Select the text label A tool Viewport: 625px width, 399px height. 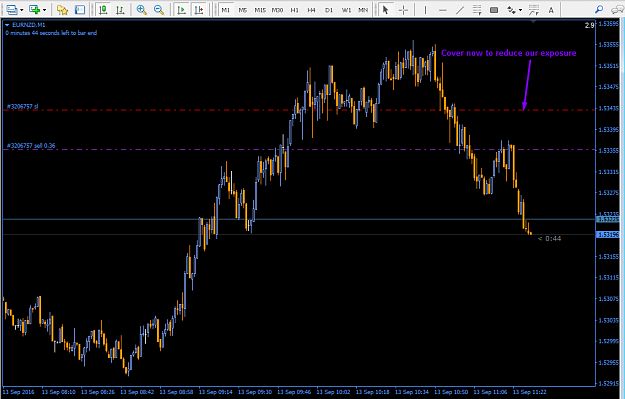point(551,10)
